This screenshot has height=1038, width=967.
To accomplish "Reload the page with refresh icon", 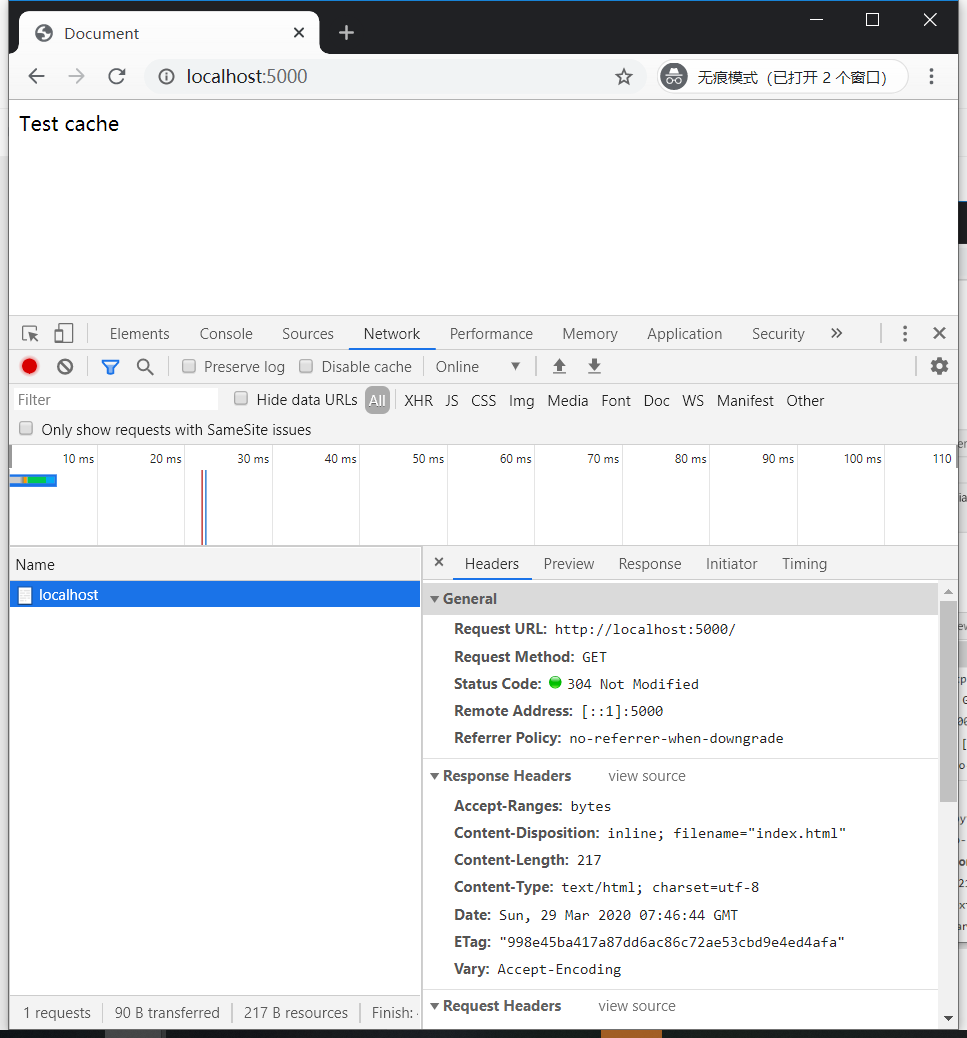I will [x=116, y=77].
